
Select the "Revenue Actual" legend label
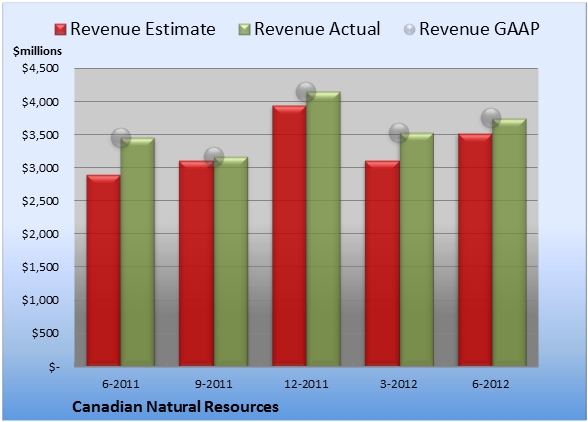click(317, 29)
